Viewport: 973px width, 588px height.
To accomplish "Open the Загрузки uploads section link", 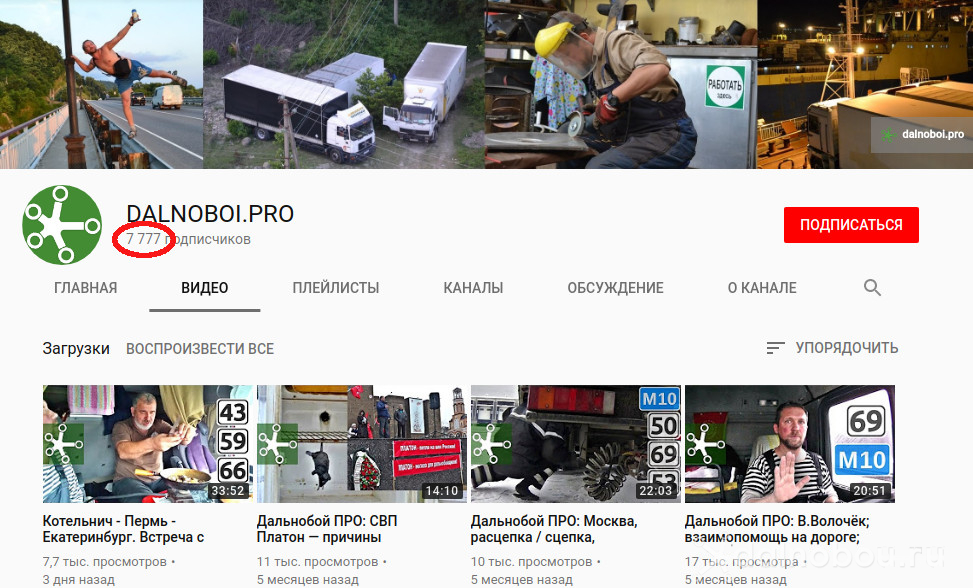I will pyautogui.click(x=76, y=349).
